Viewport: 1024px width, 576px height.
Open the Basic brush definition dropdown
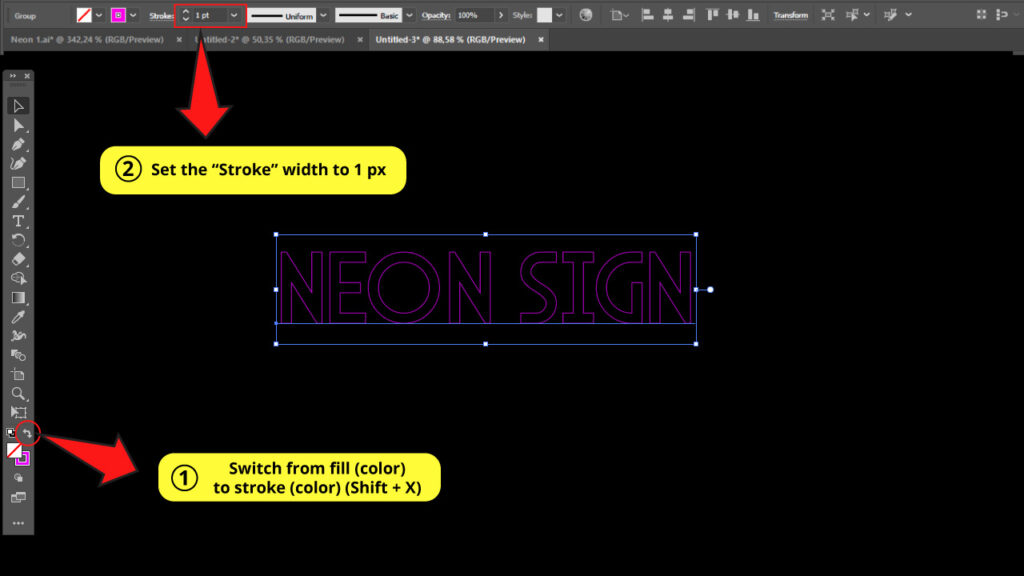pos(409,15)
